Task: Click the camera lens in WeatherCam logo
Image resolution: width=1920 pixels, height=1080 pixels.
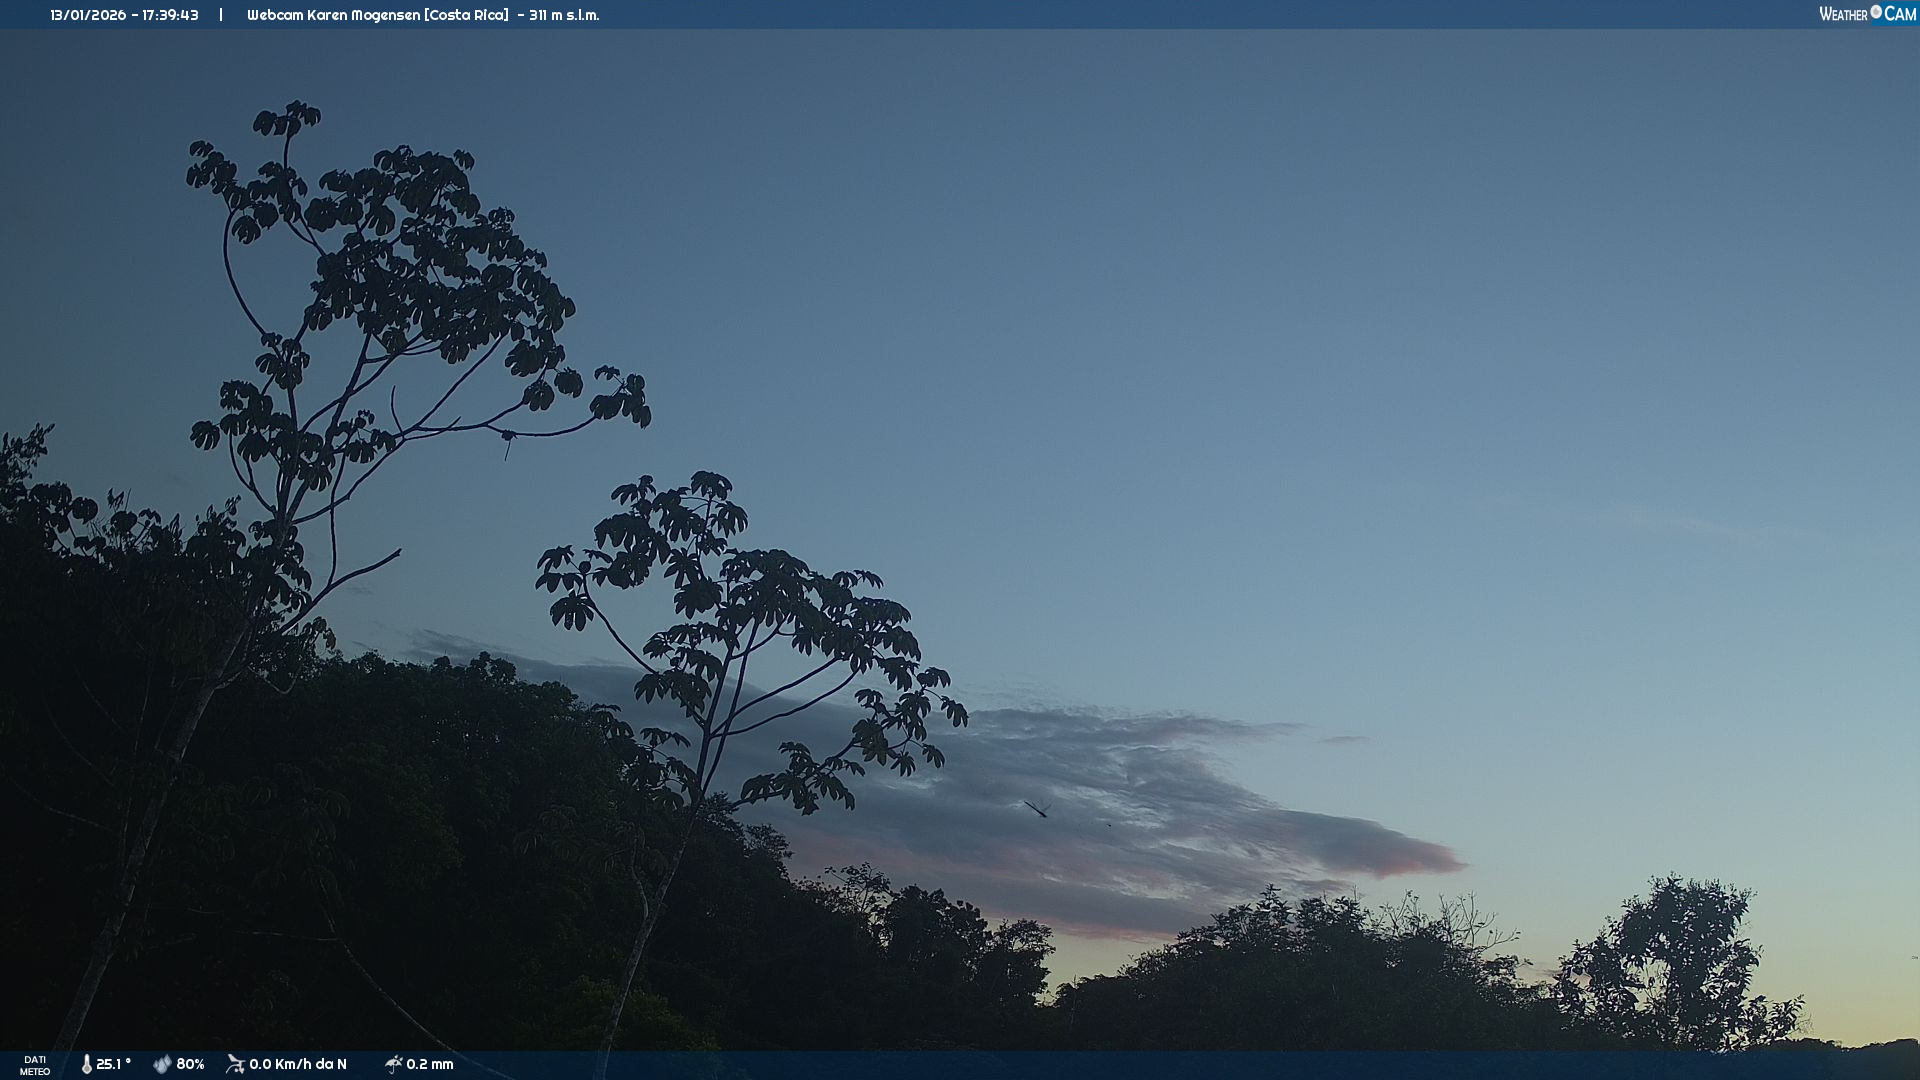Action: 1876,12
